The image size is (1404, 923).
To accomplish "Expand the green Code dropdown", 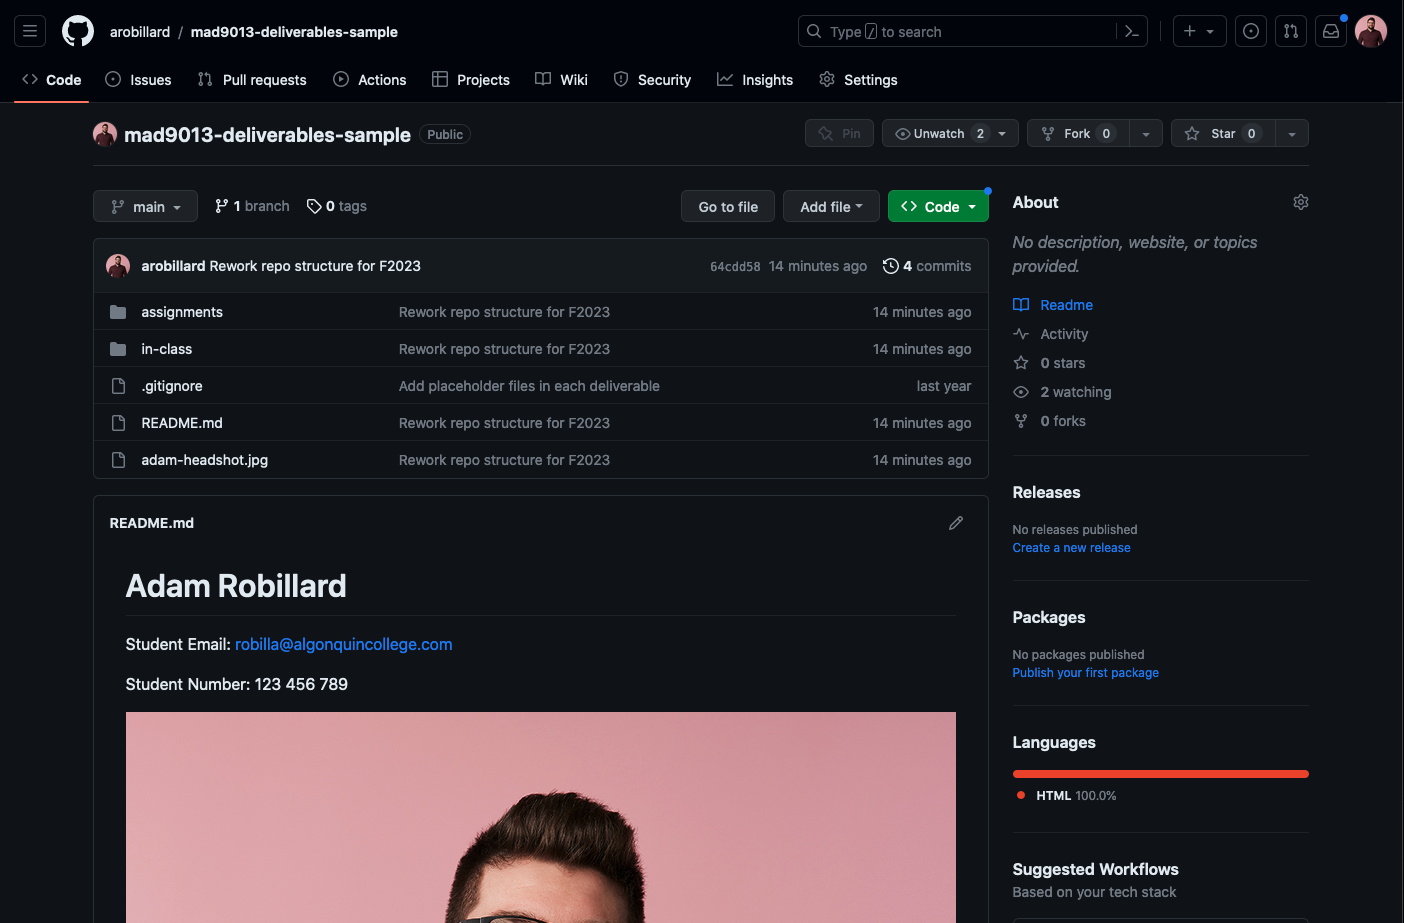I will click(x=938, y=206).
